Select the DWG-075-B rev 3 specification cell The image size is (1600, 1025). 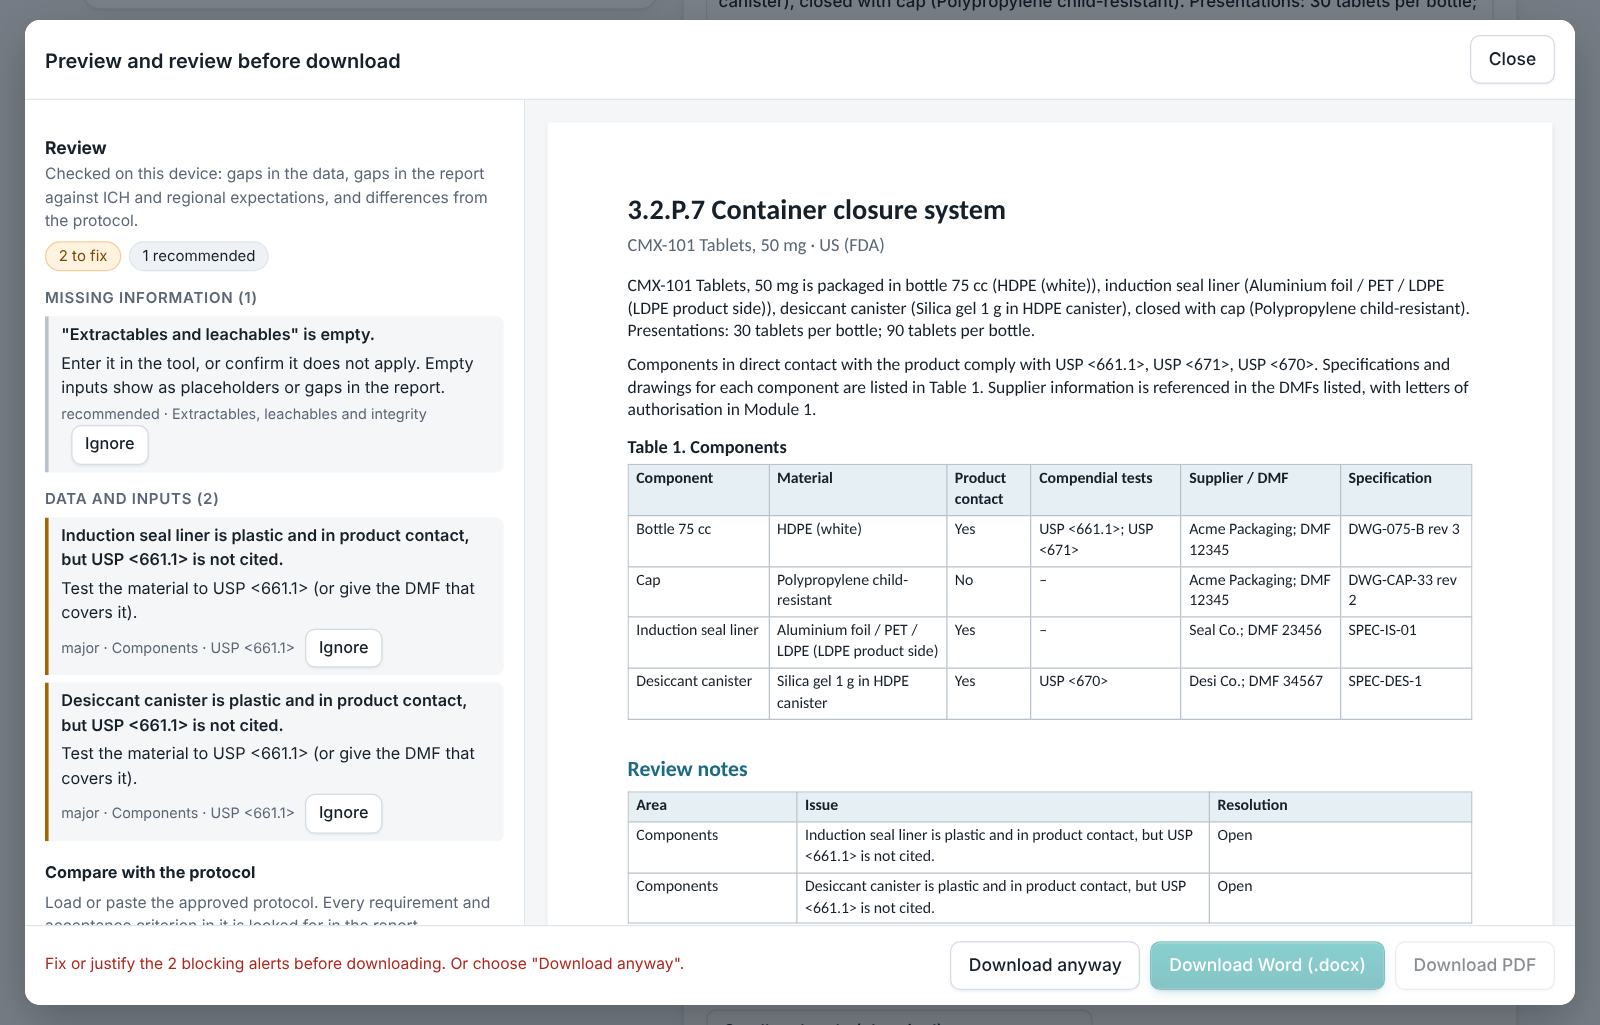(1405, 541)
